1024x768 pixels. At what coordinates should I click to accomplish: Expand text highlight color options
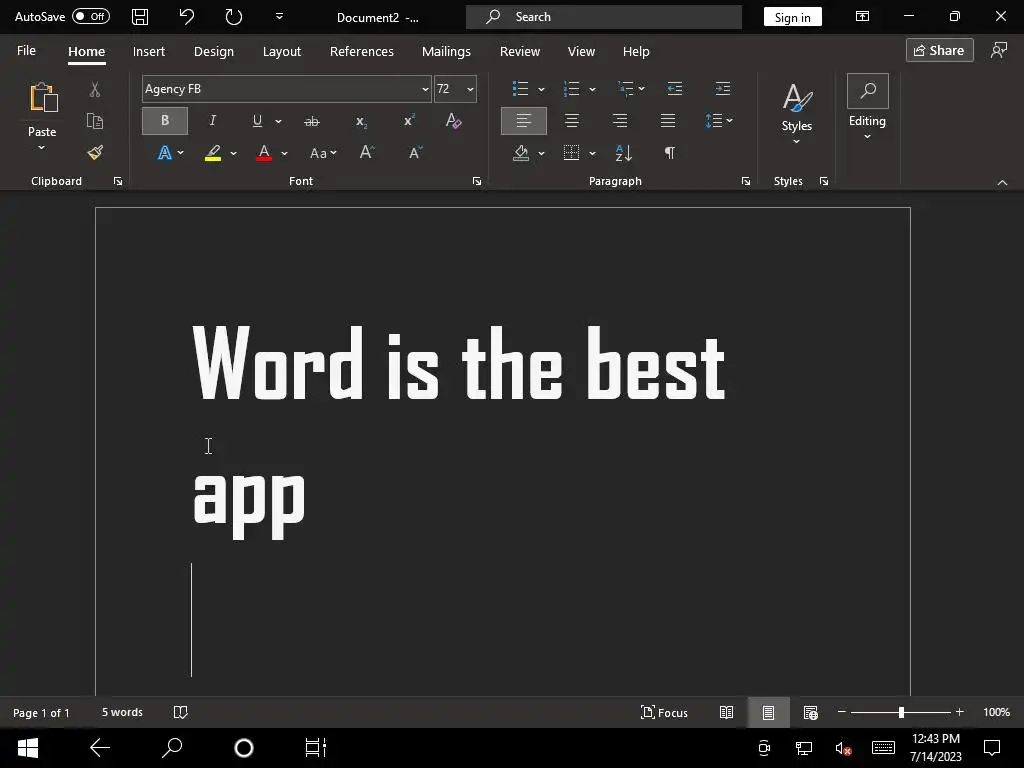(x=233, y=153)
